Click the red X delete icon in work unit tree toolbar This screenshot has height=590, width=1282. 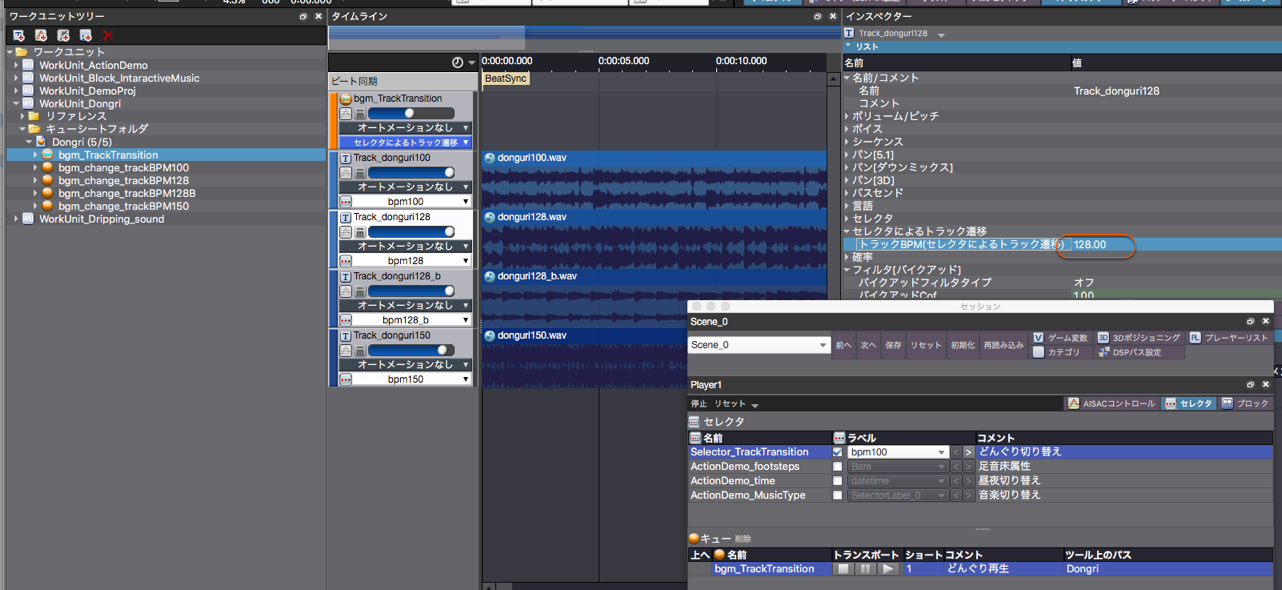(x=107, y=36)
